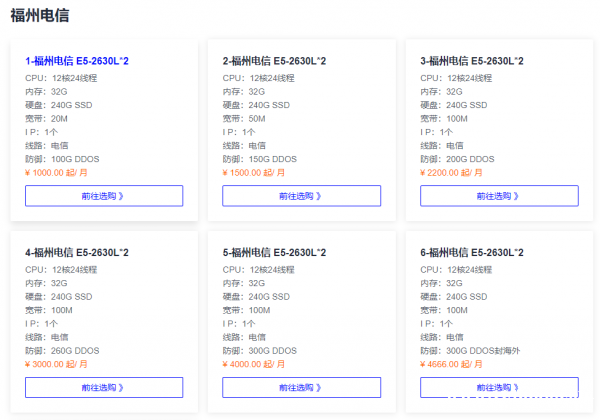Click the ¥4000.00 起/月 price text
The width and height of the screenshot is (600, 420).
[254, 365]
